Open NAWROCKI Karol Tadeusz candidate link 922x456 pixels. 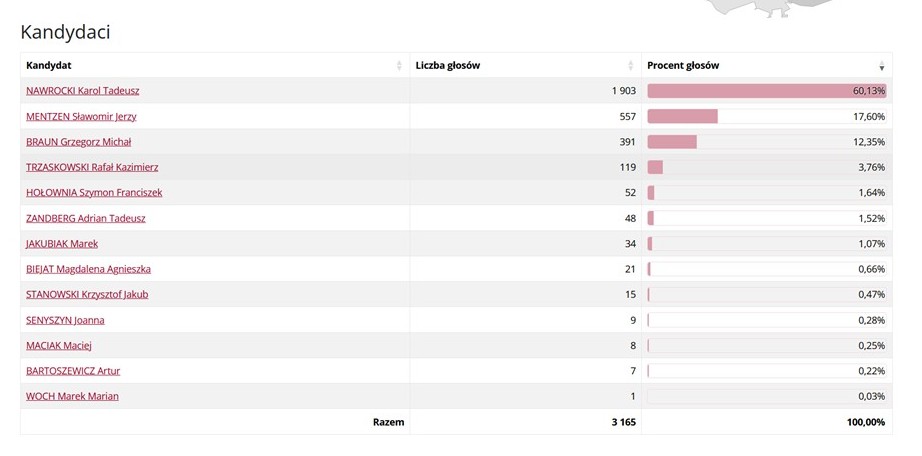pos(83,91)
